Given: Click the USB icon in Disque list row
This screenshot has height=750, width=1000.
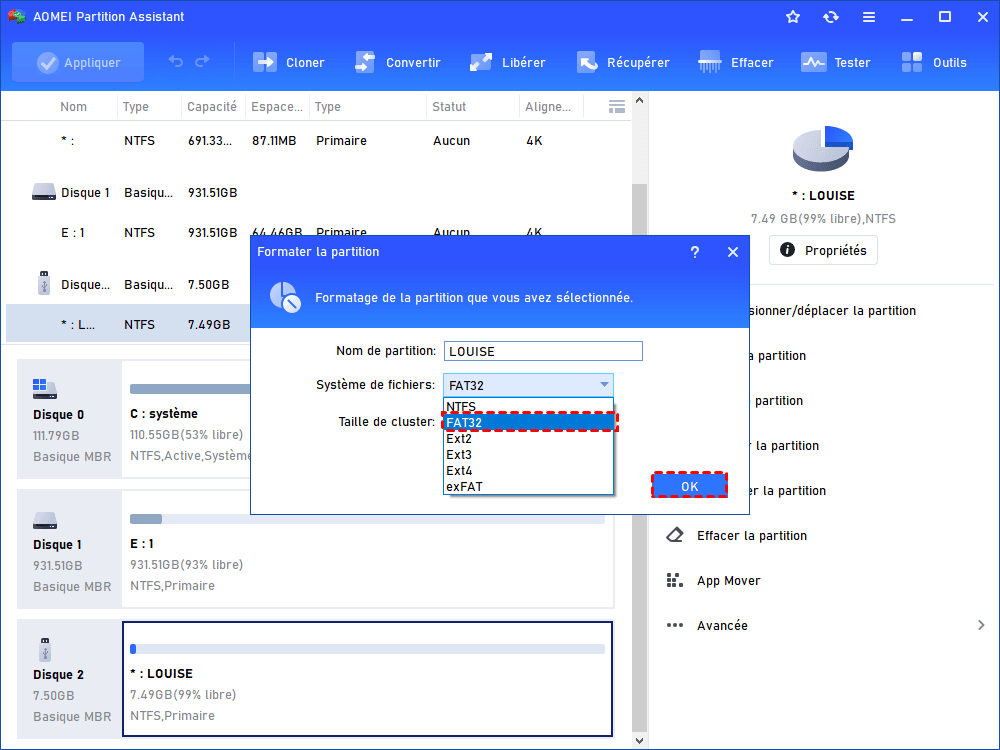Looking at the screenshot, I should (x=44, y=283).
